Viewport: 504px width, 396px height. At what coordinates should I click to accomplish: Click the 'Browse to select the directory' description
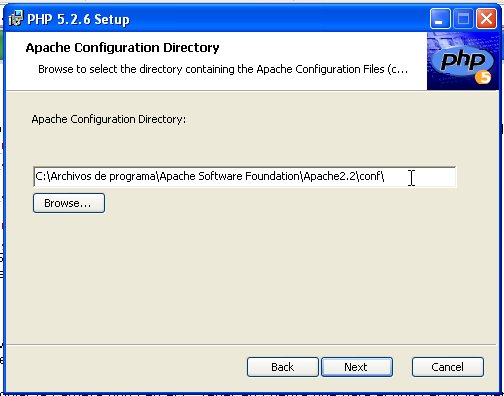point(223,69)
